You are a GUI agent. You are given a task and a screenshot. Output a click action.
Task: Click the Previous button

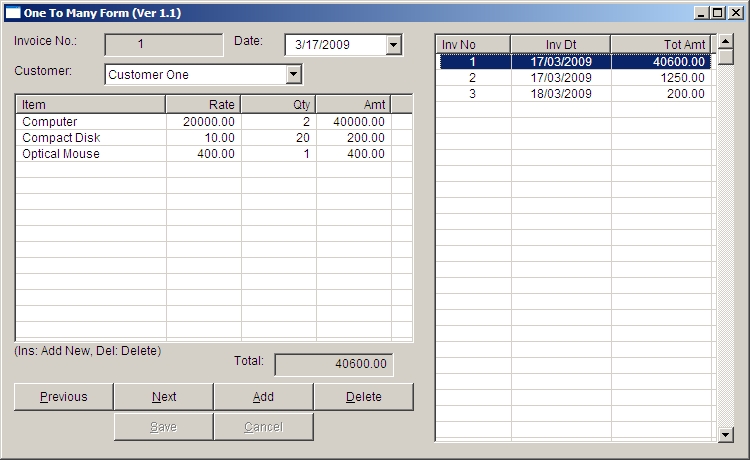point(64,397)
